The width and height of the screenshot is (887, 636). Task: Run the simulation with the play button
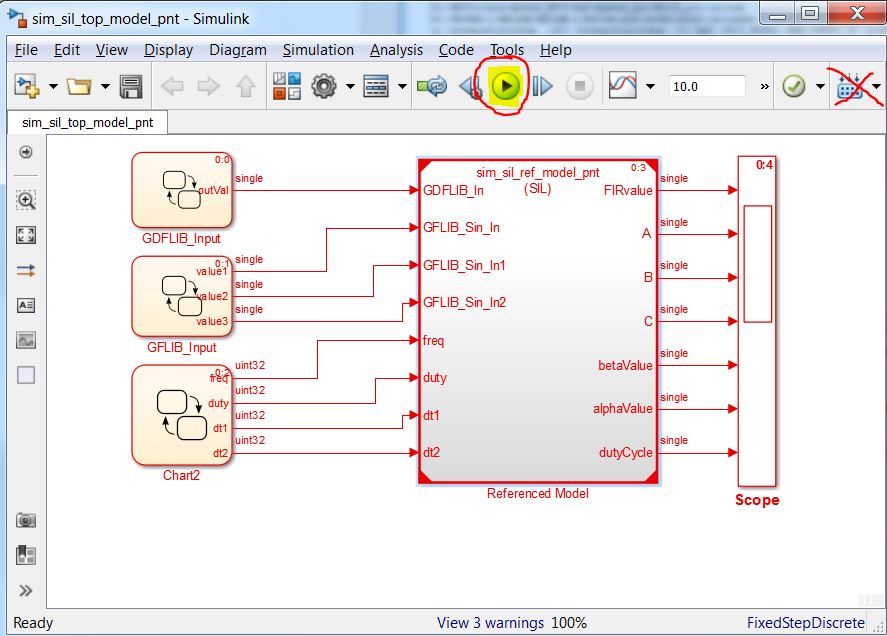click(505, 86)
